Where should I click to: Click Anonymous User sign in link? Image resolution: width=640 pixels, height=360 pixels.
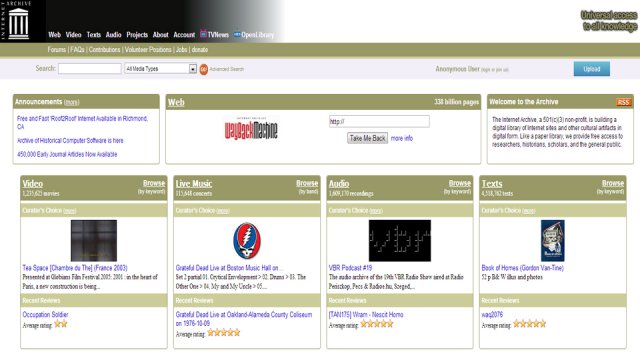pos(495,70)
